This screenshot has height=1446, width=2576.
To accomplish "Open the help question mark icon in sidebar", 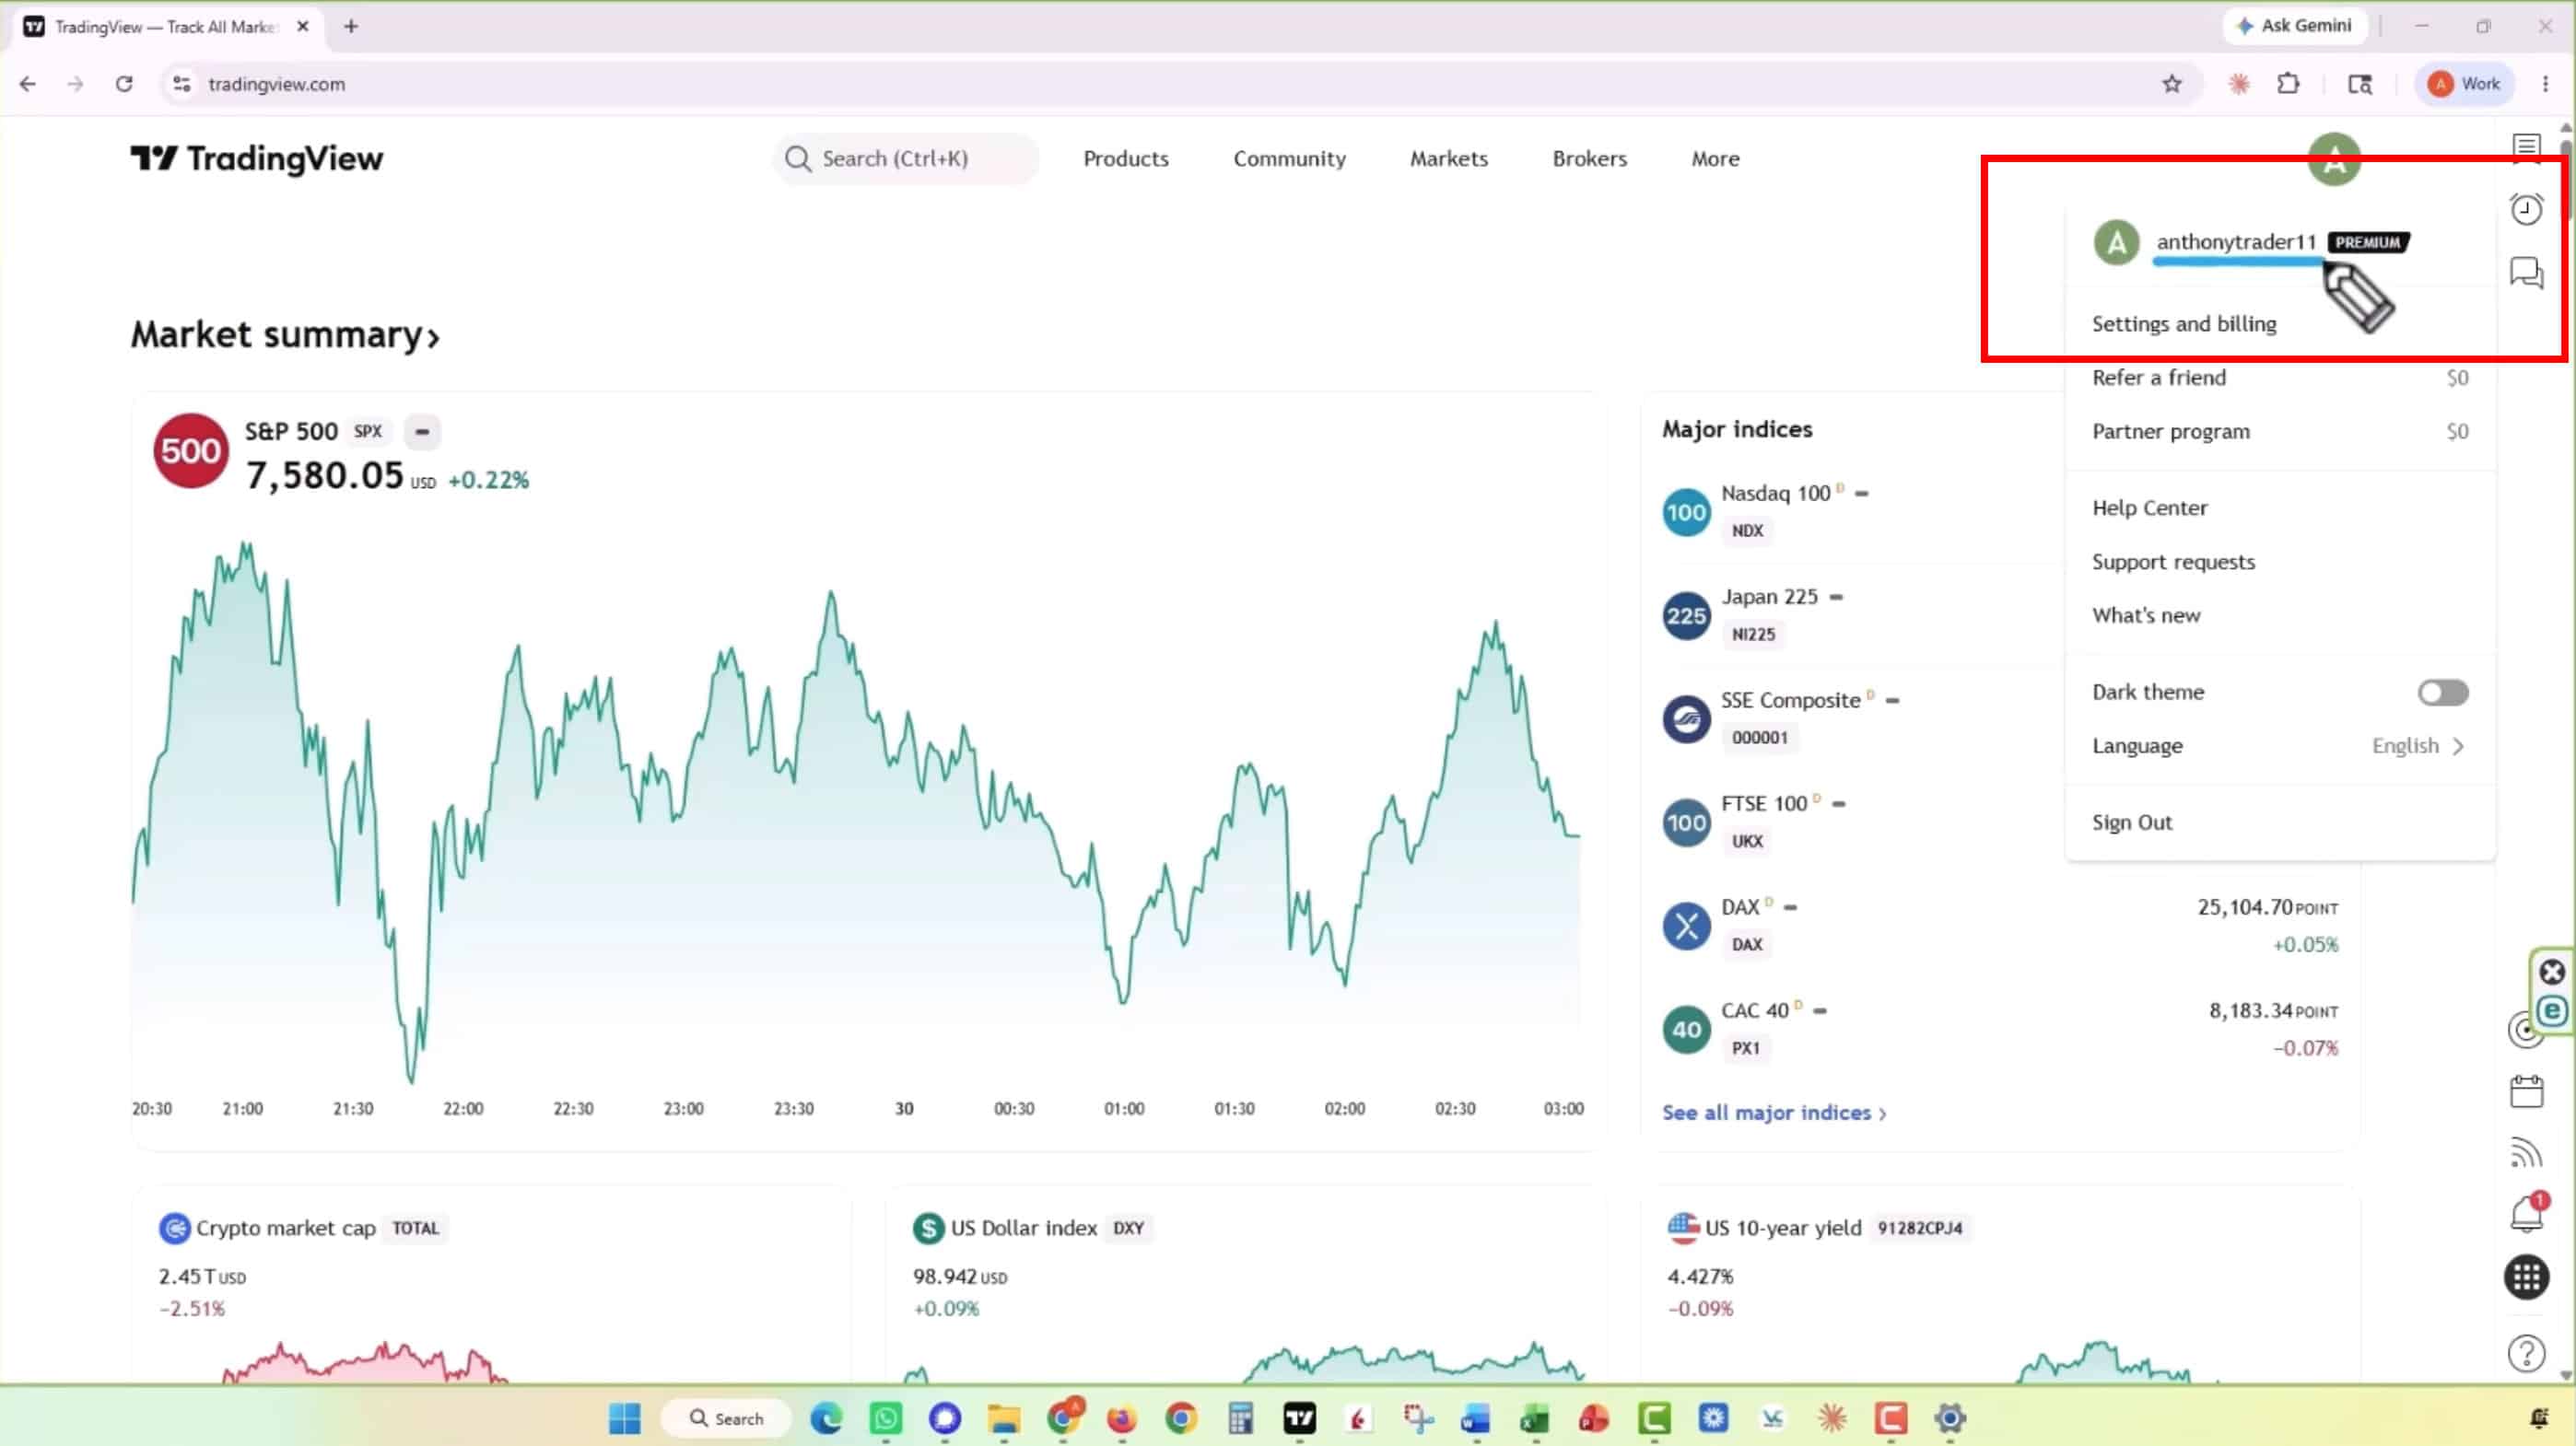I will point(2526,1354).
